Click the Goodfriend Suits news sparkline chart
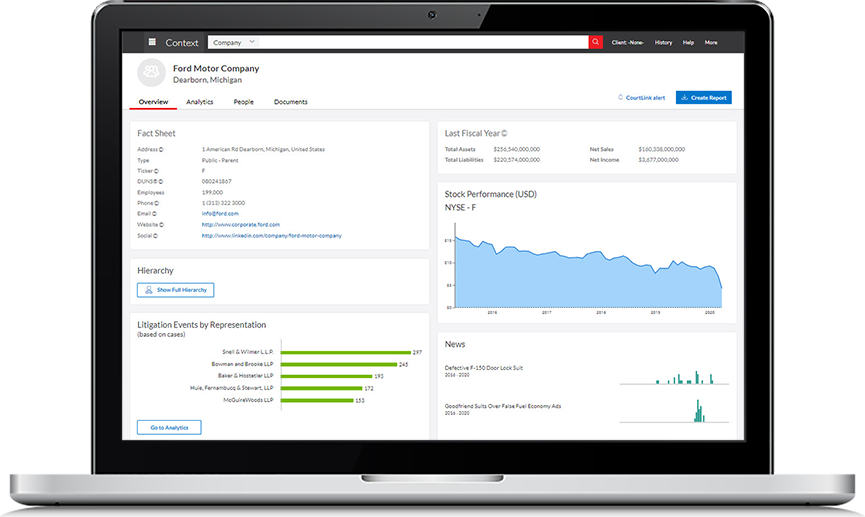Viewport: 865px width, 517px height. [674, 411]
